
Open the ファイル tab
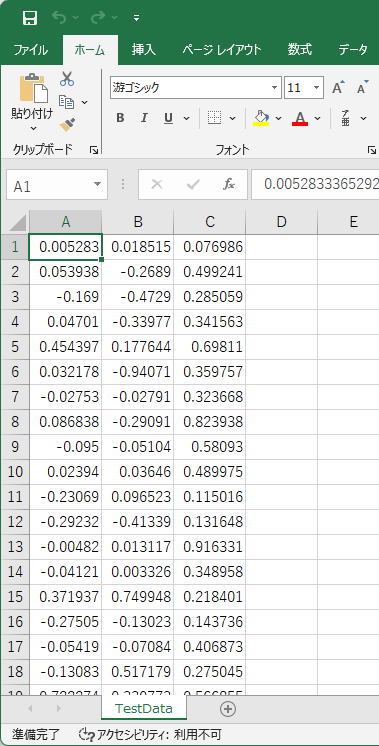pos(30,49)
